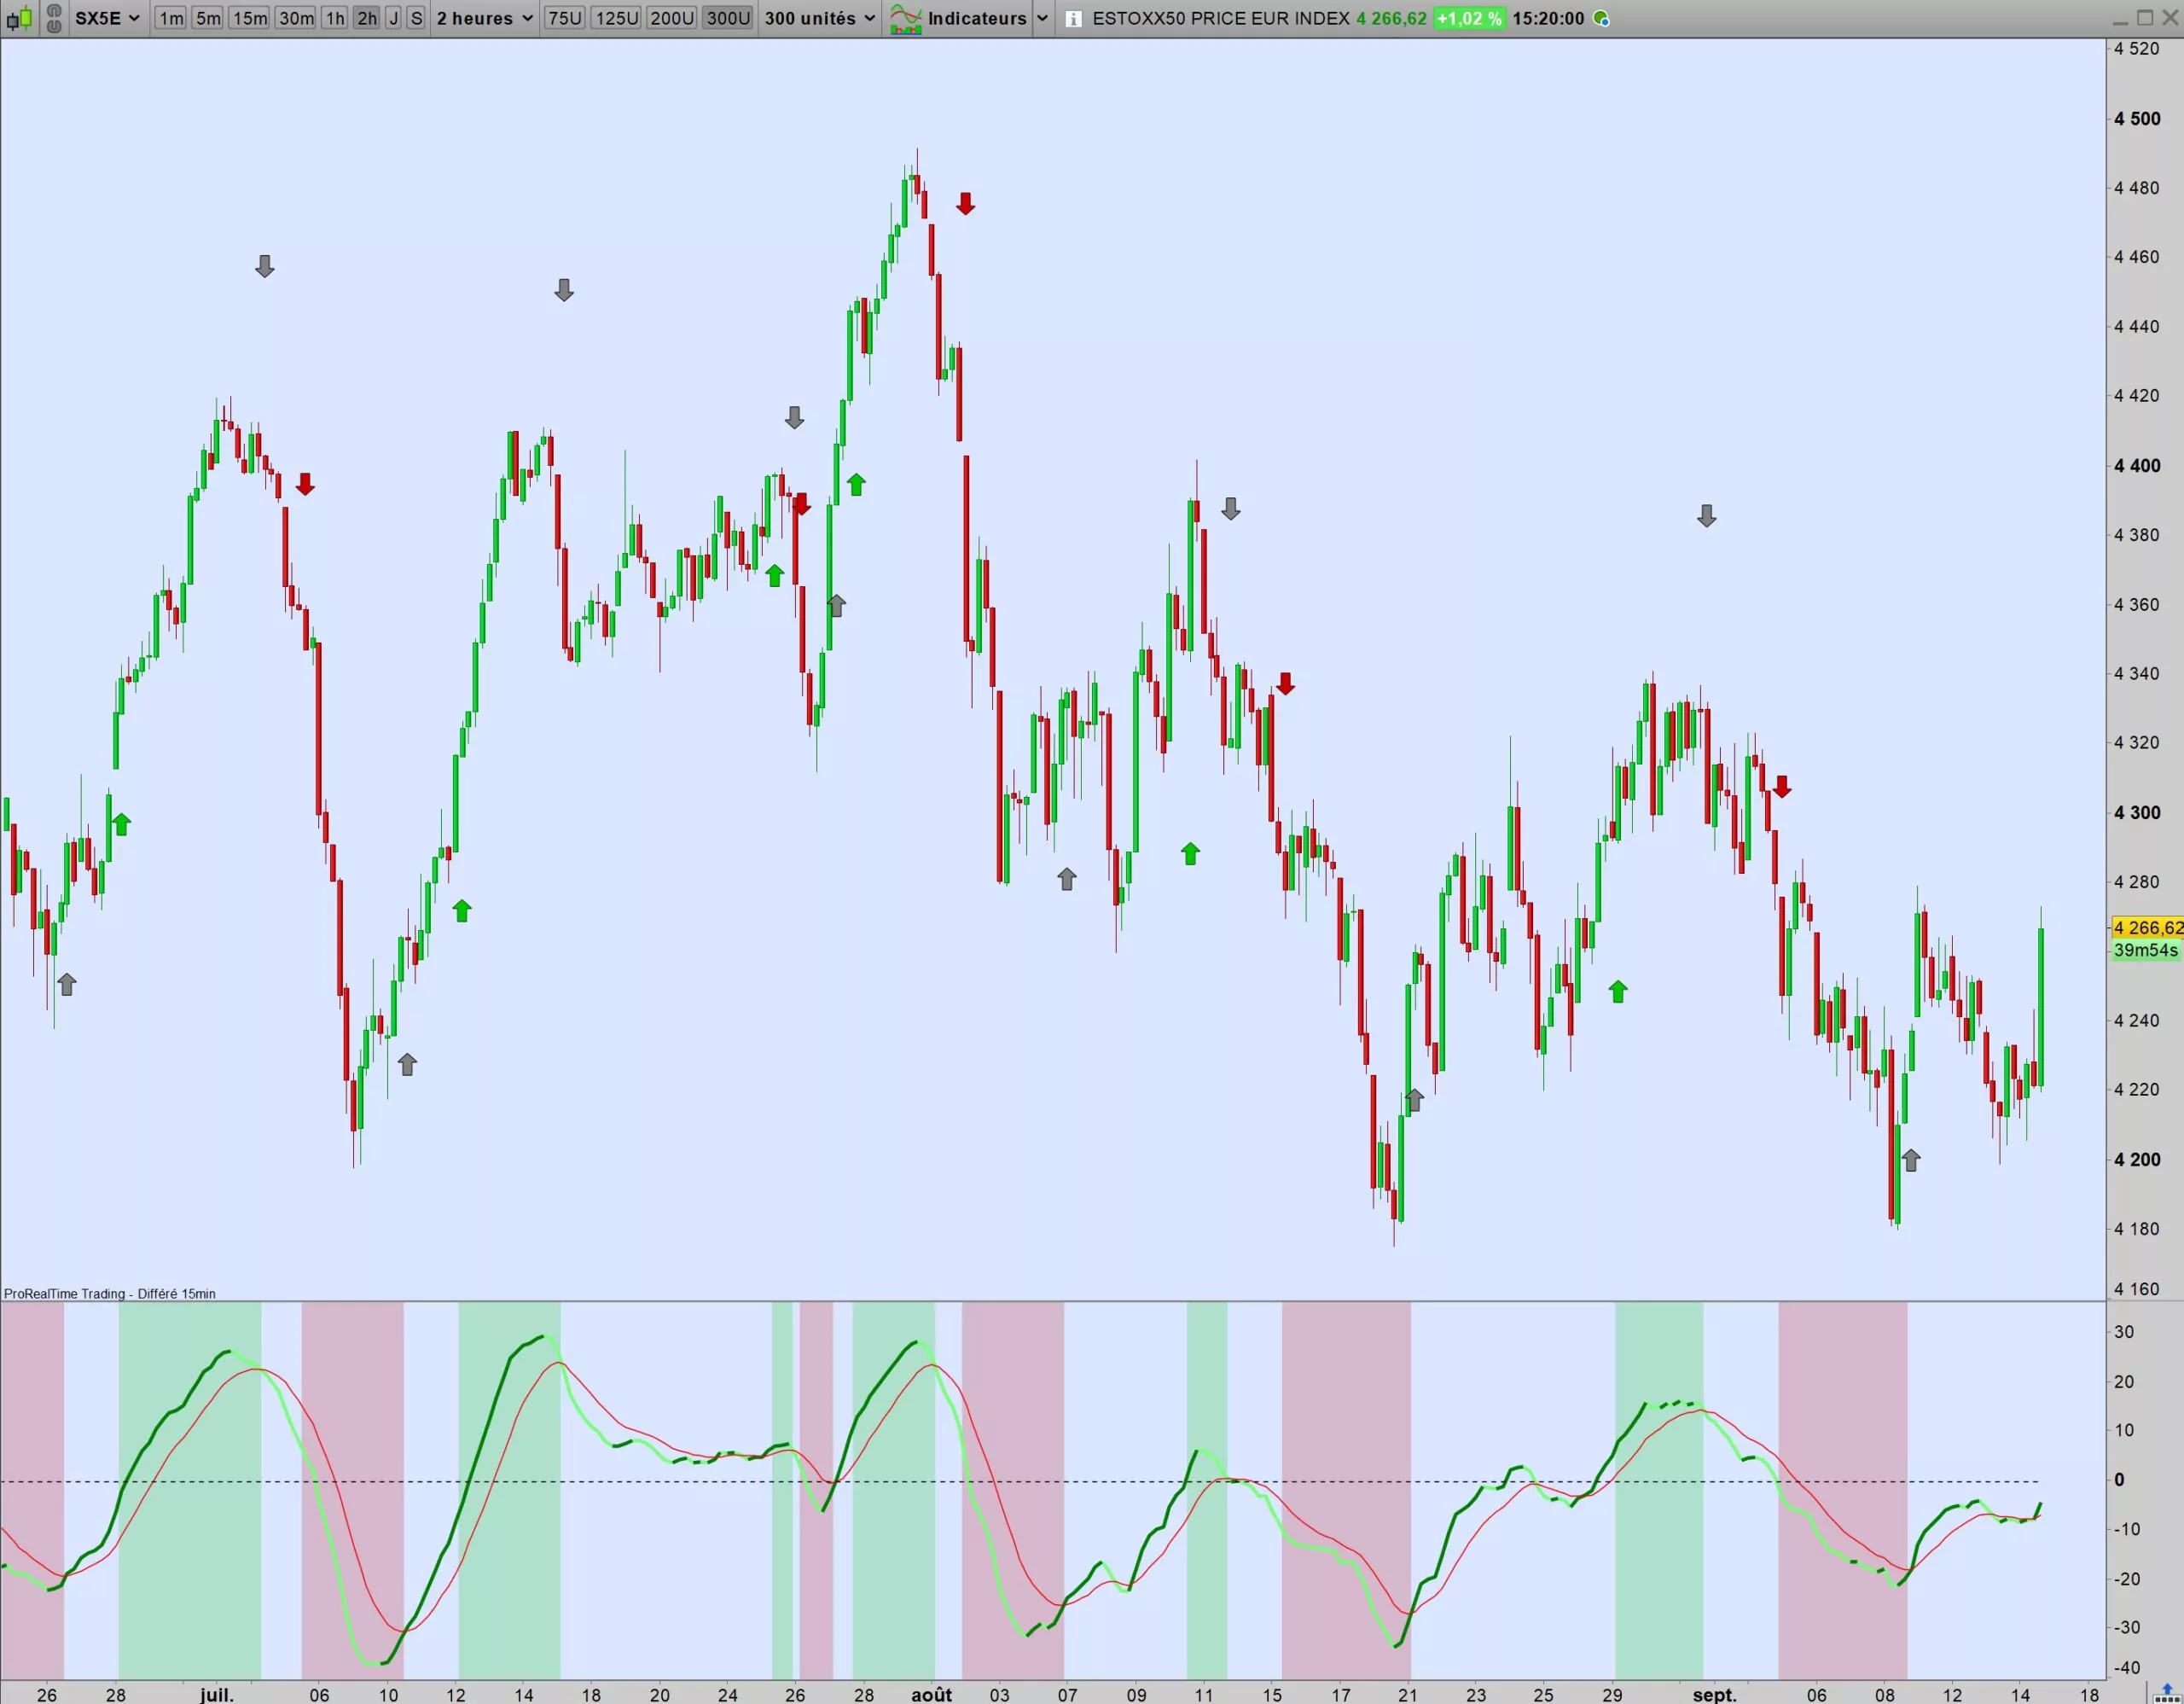Click the -40 level on the indicator scale
The image size is (2184, 1704).
(x=2126, y=1668)
